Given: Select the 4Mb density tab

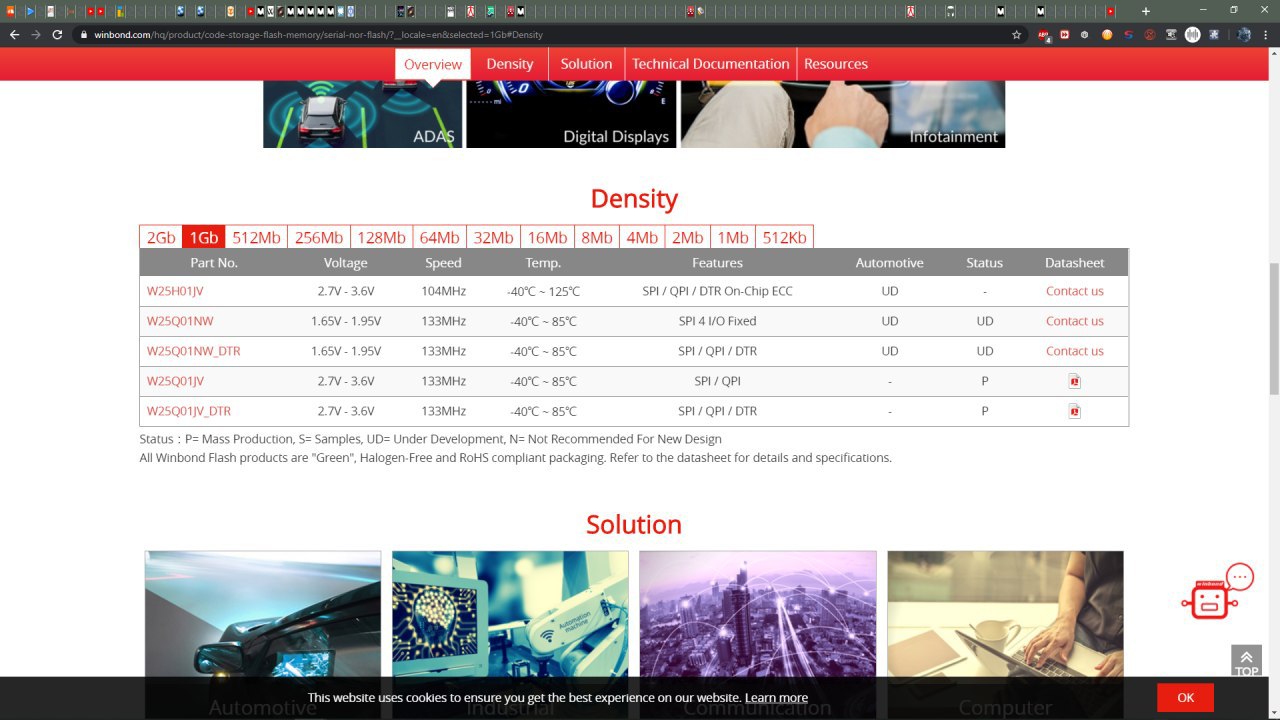Looking at the screenshot, I should click(642, 237).
